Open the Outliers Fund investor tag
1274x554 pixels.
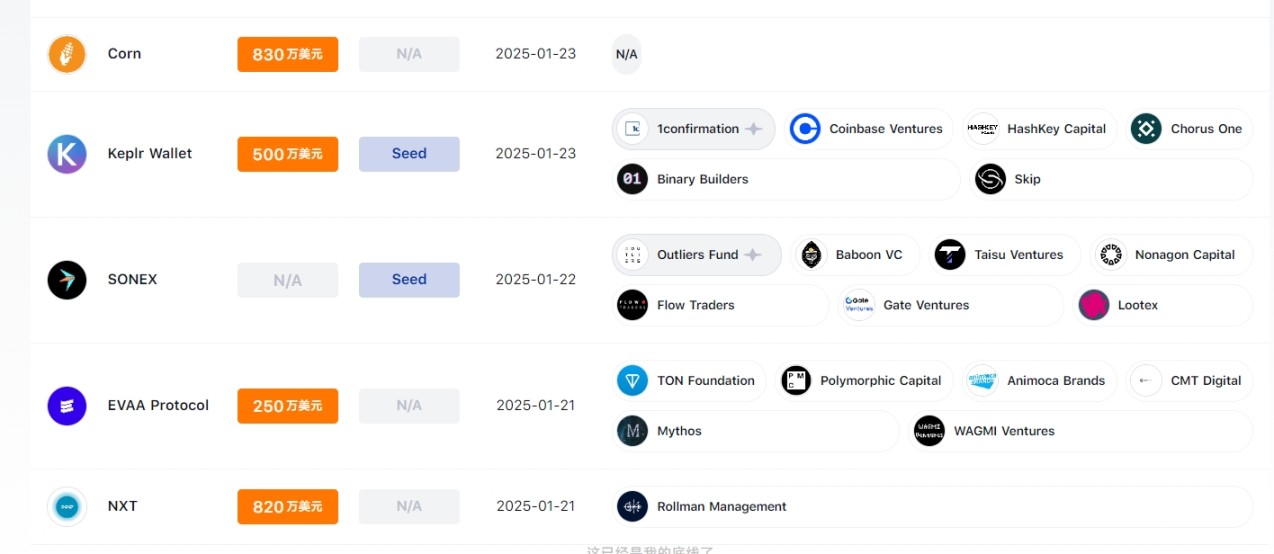click(696, 255)
